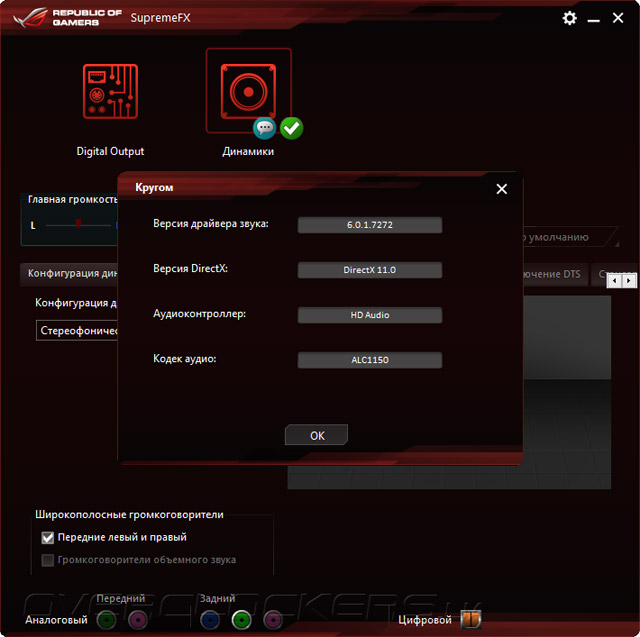The image size is (640, 637).
Task: Click the SupremeFX title text
Action: click(160, 18)
